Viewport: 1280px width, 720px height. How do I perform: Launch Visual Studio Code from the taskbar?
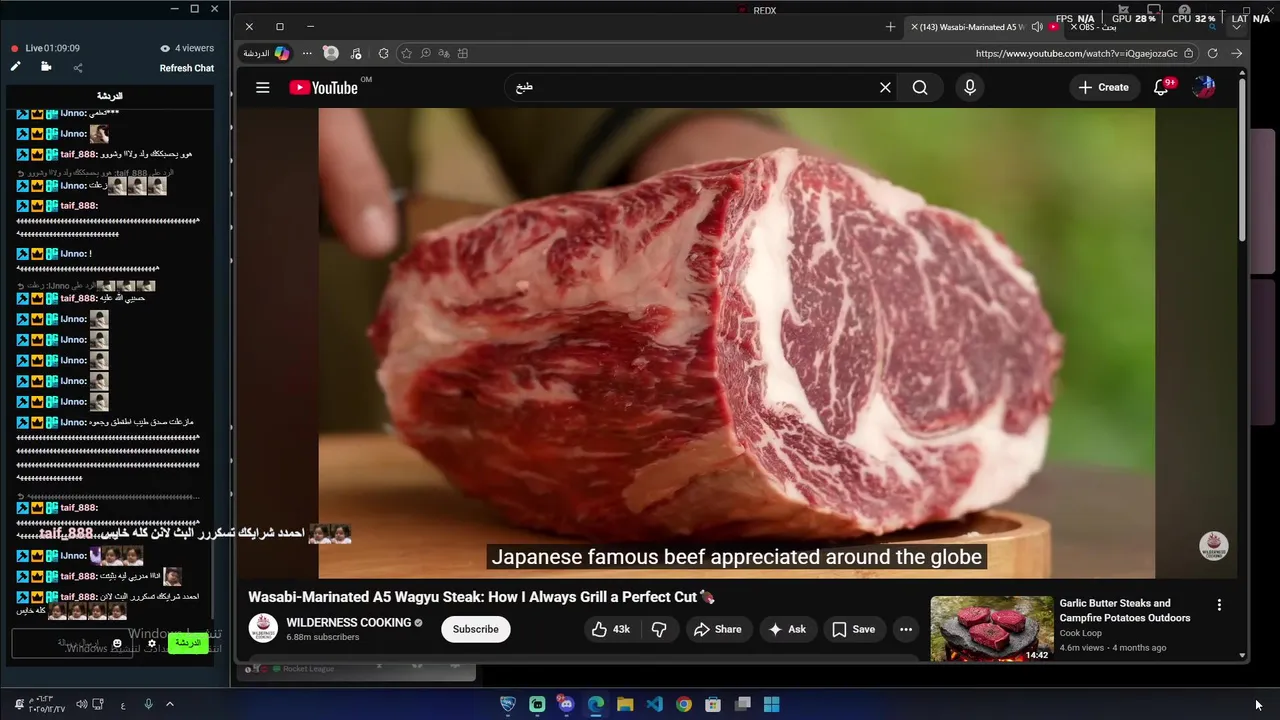pyautogui.click(x=654, y=704)
